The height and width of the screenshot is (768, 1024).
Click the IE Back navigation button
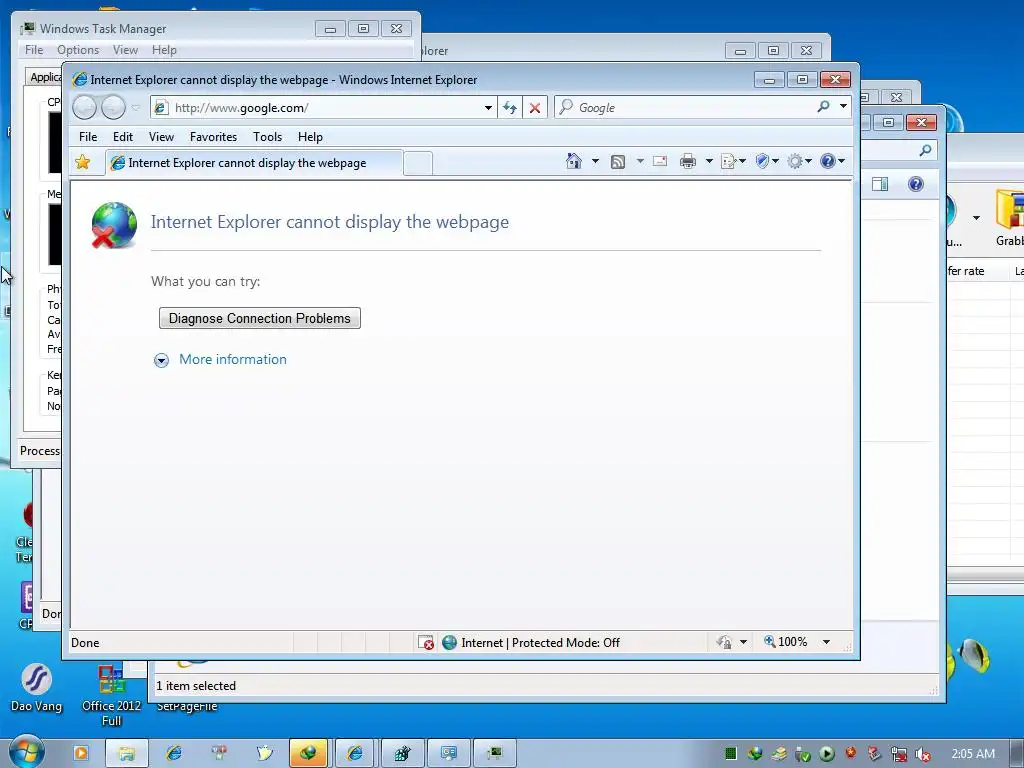pyautogui.click(x=85, y=107)
